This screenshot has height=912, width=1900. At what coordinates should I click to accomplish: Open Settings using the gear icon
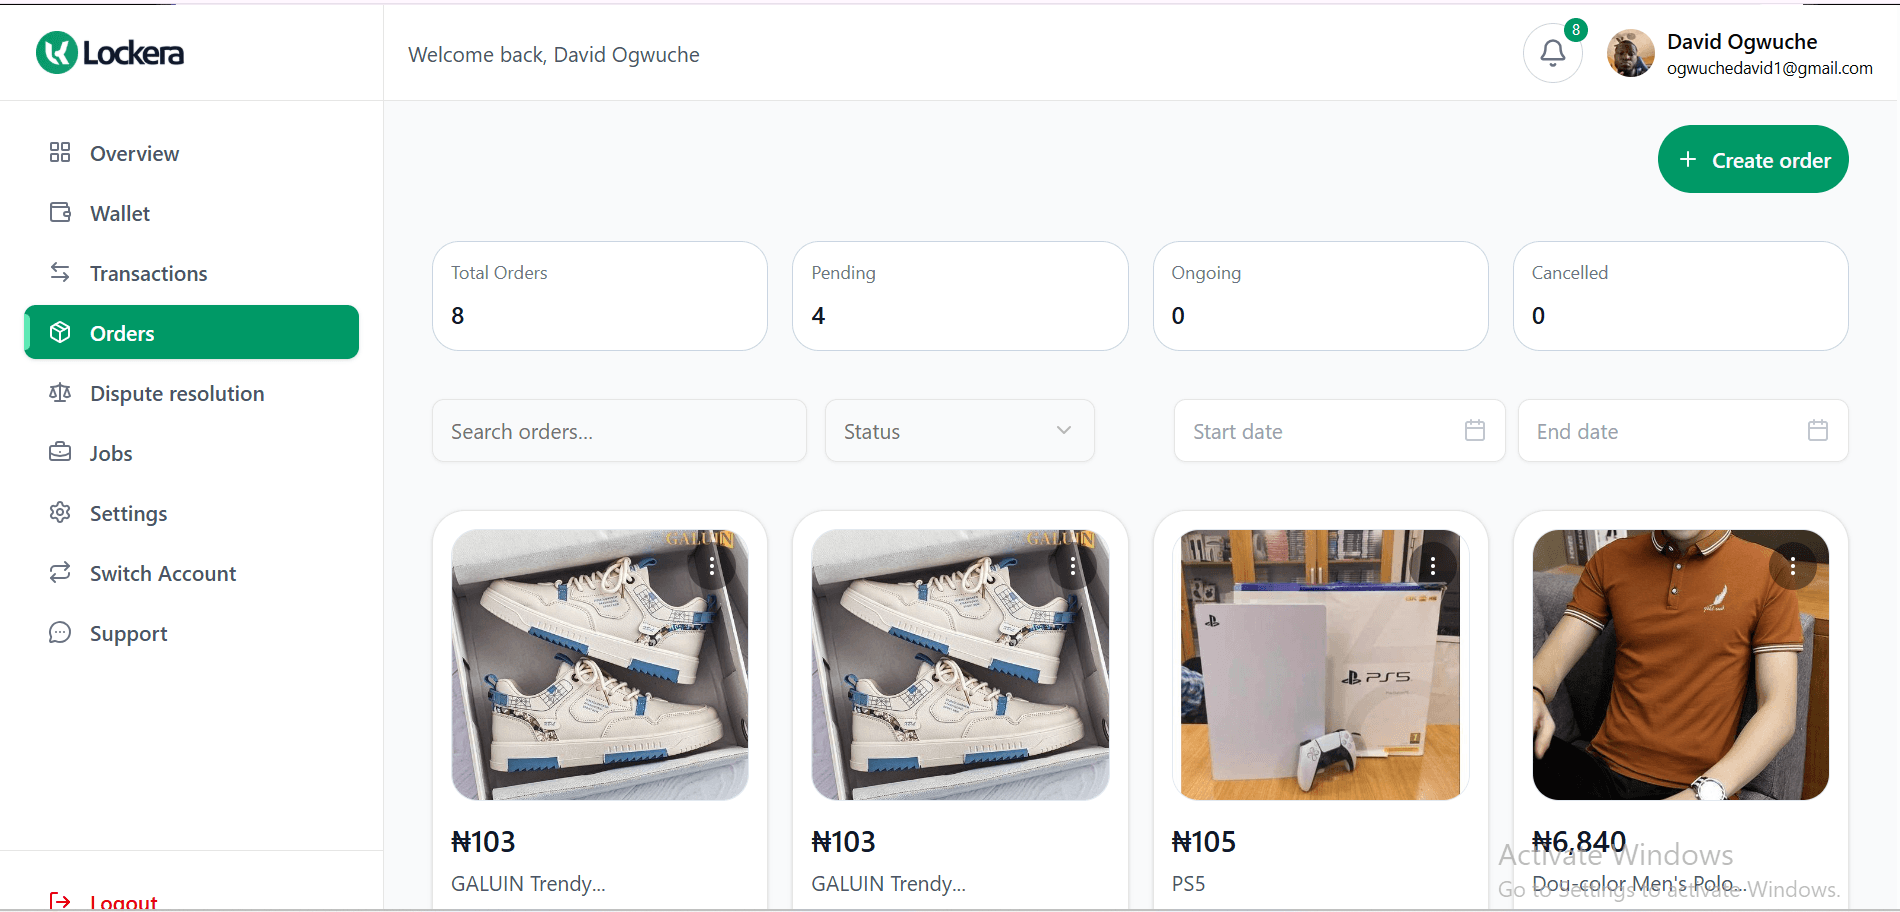(x=61, y=513)
